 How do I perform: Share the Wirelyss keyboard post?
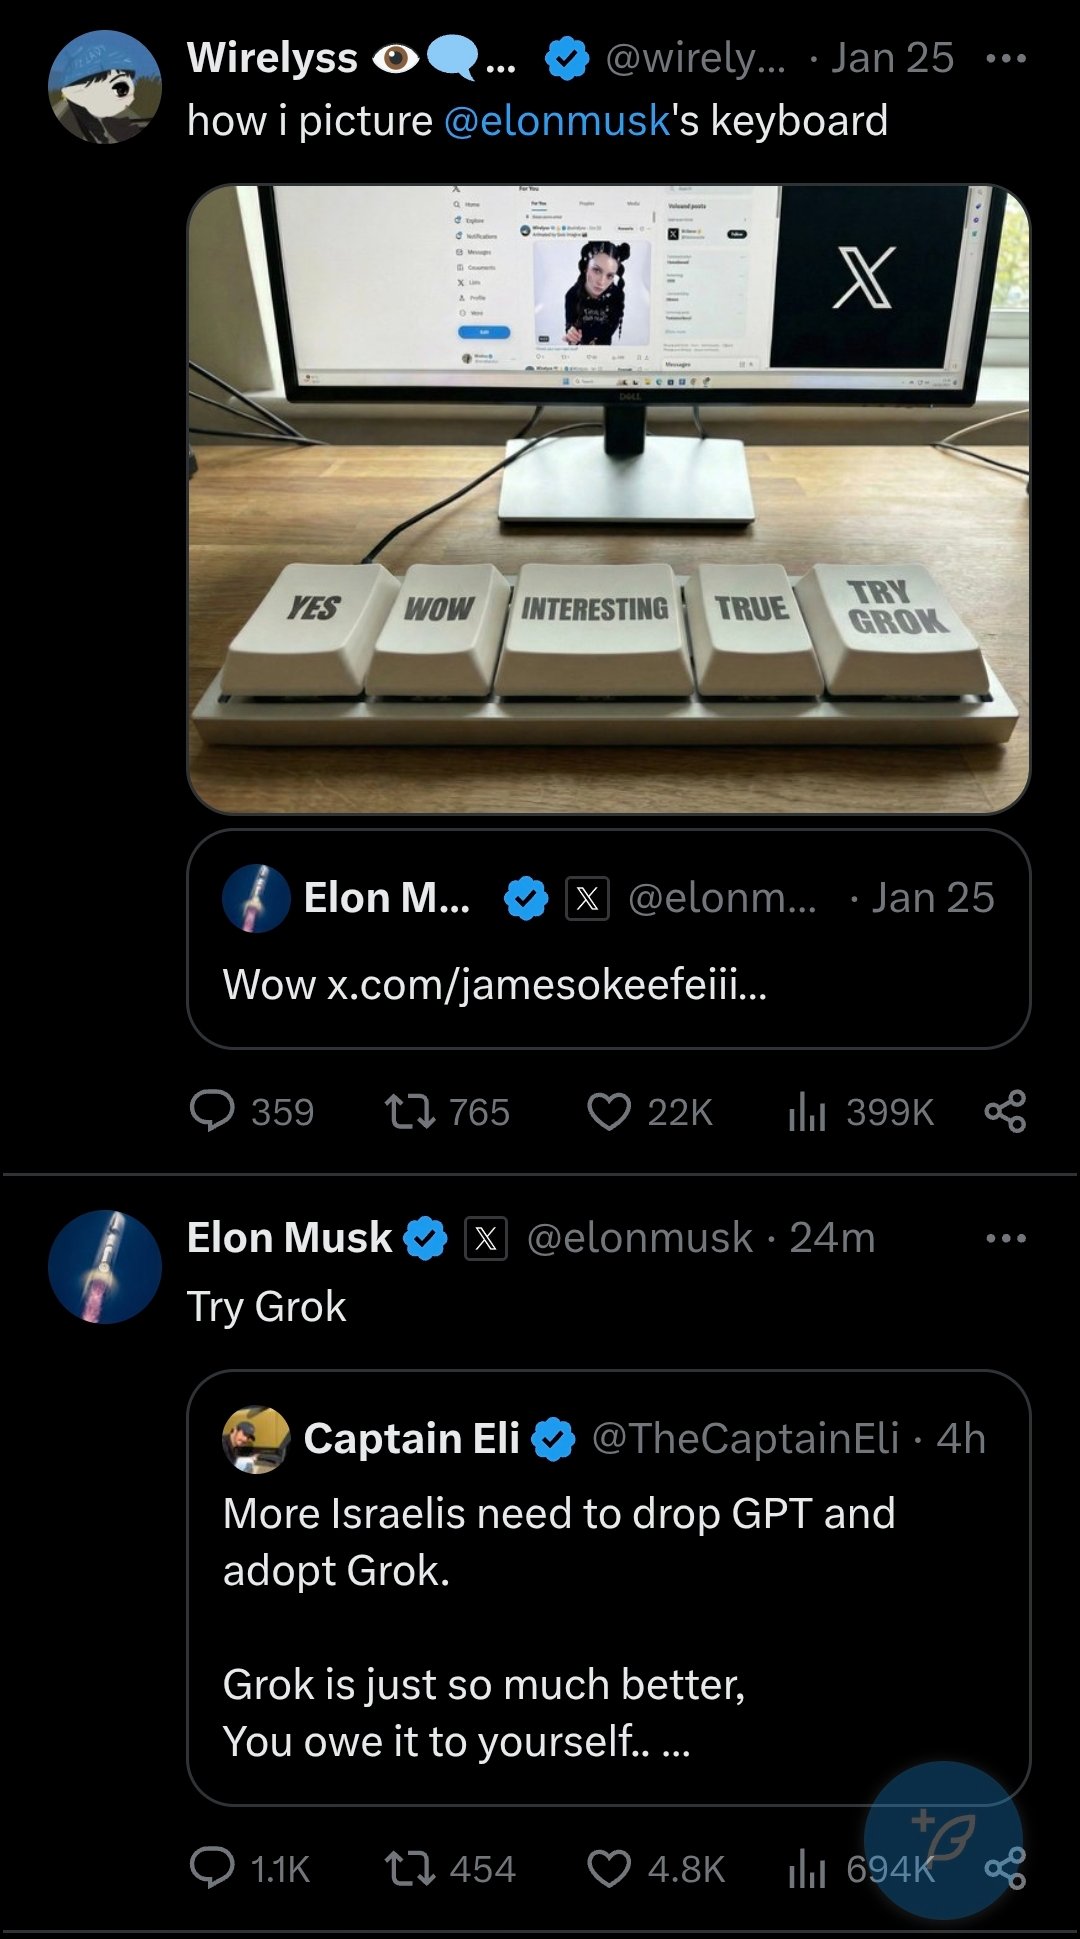point(1005,1111)
